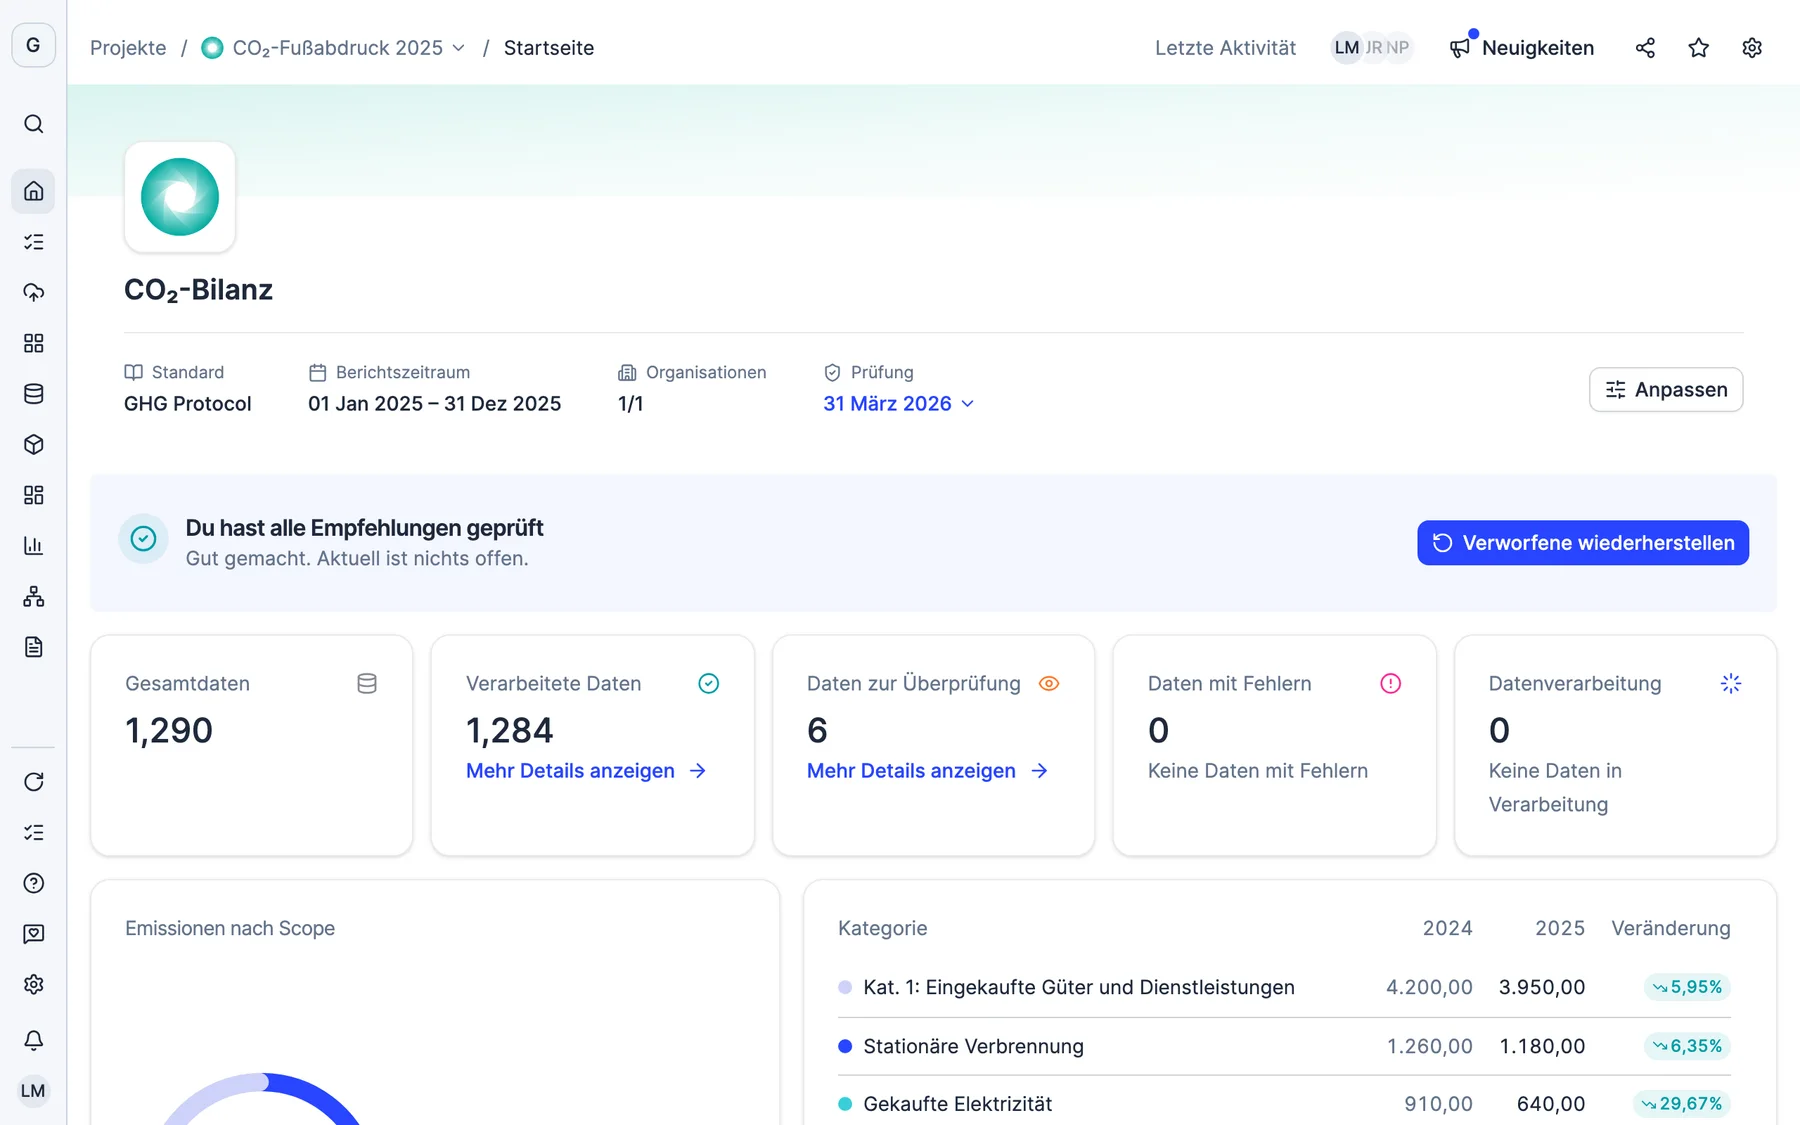
Task: Click the 29,67% change badge
Action: 1681,1104
